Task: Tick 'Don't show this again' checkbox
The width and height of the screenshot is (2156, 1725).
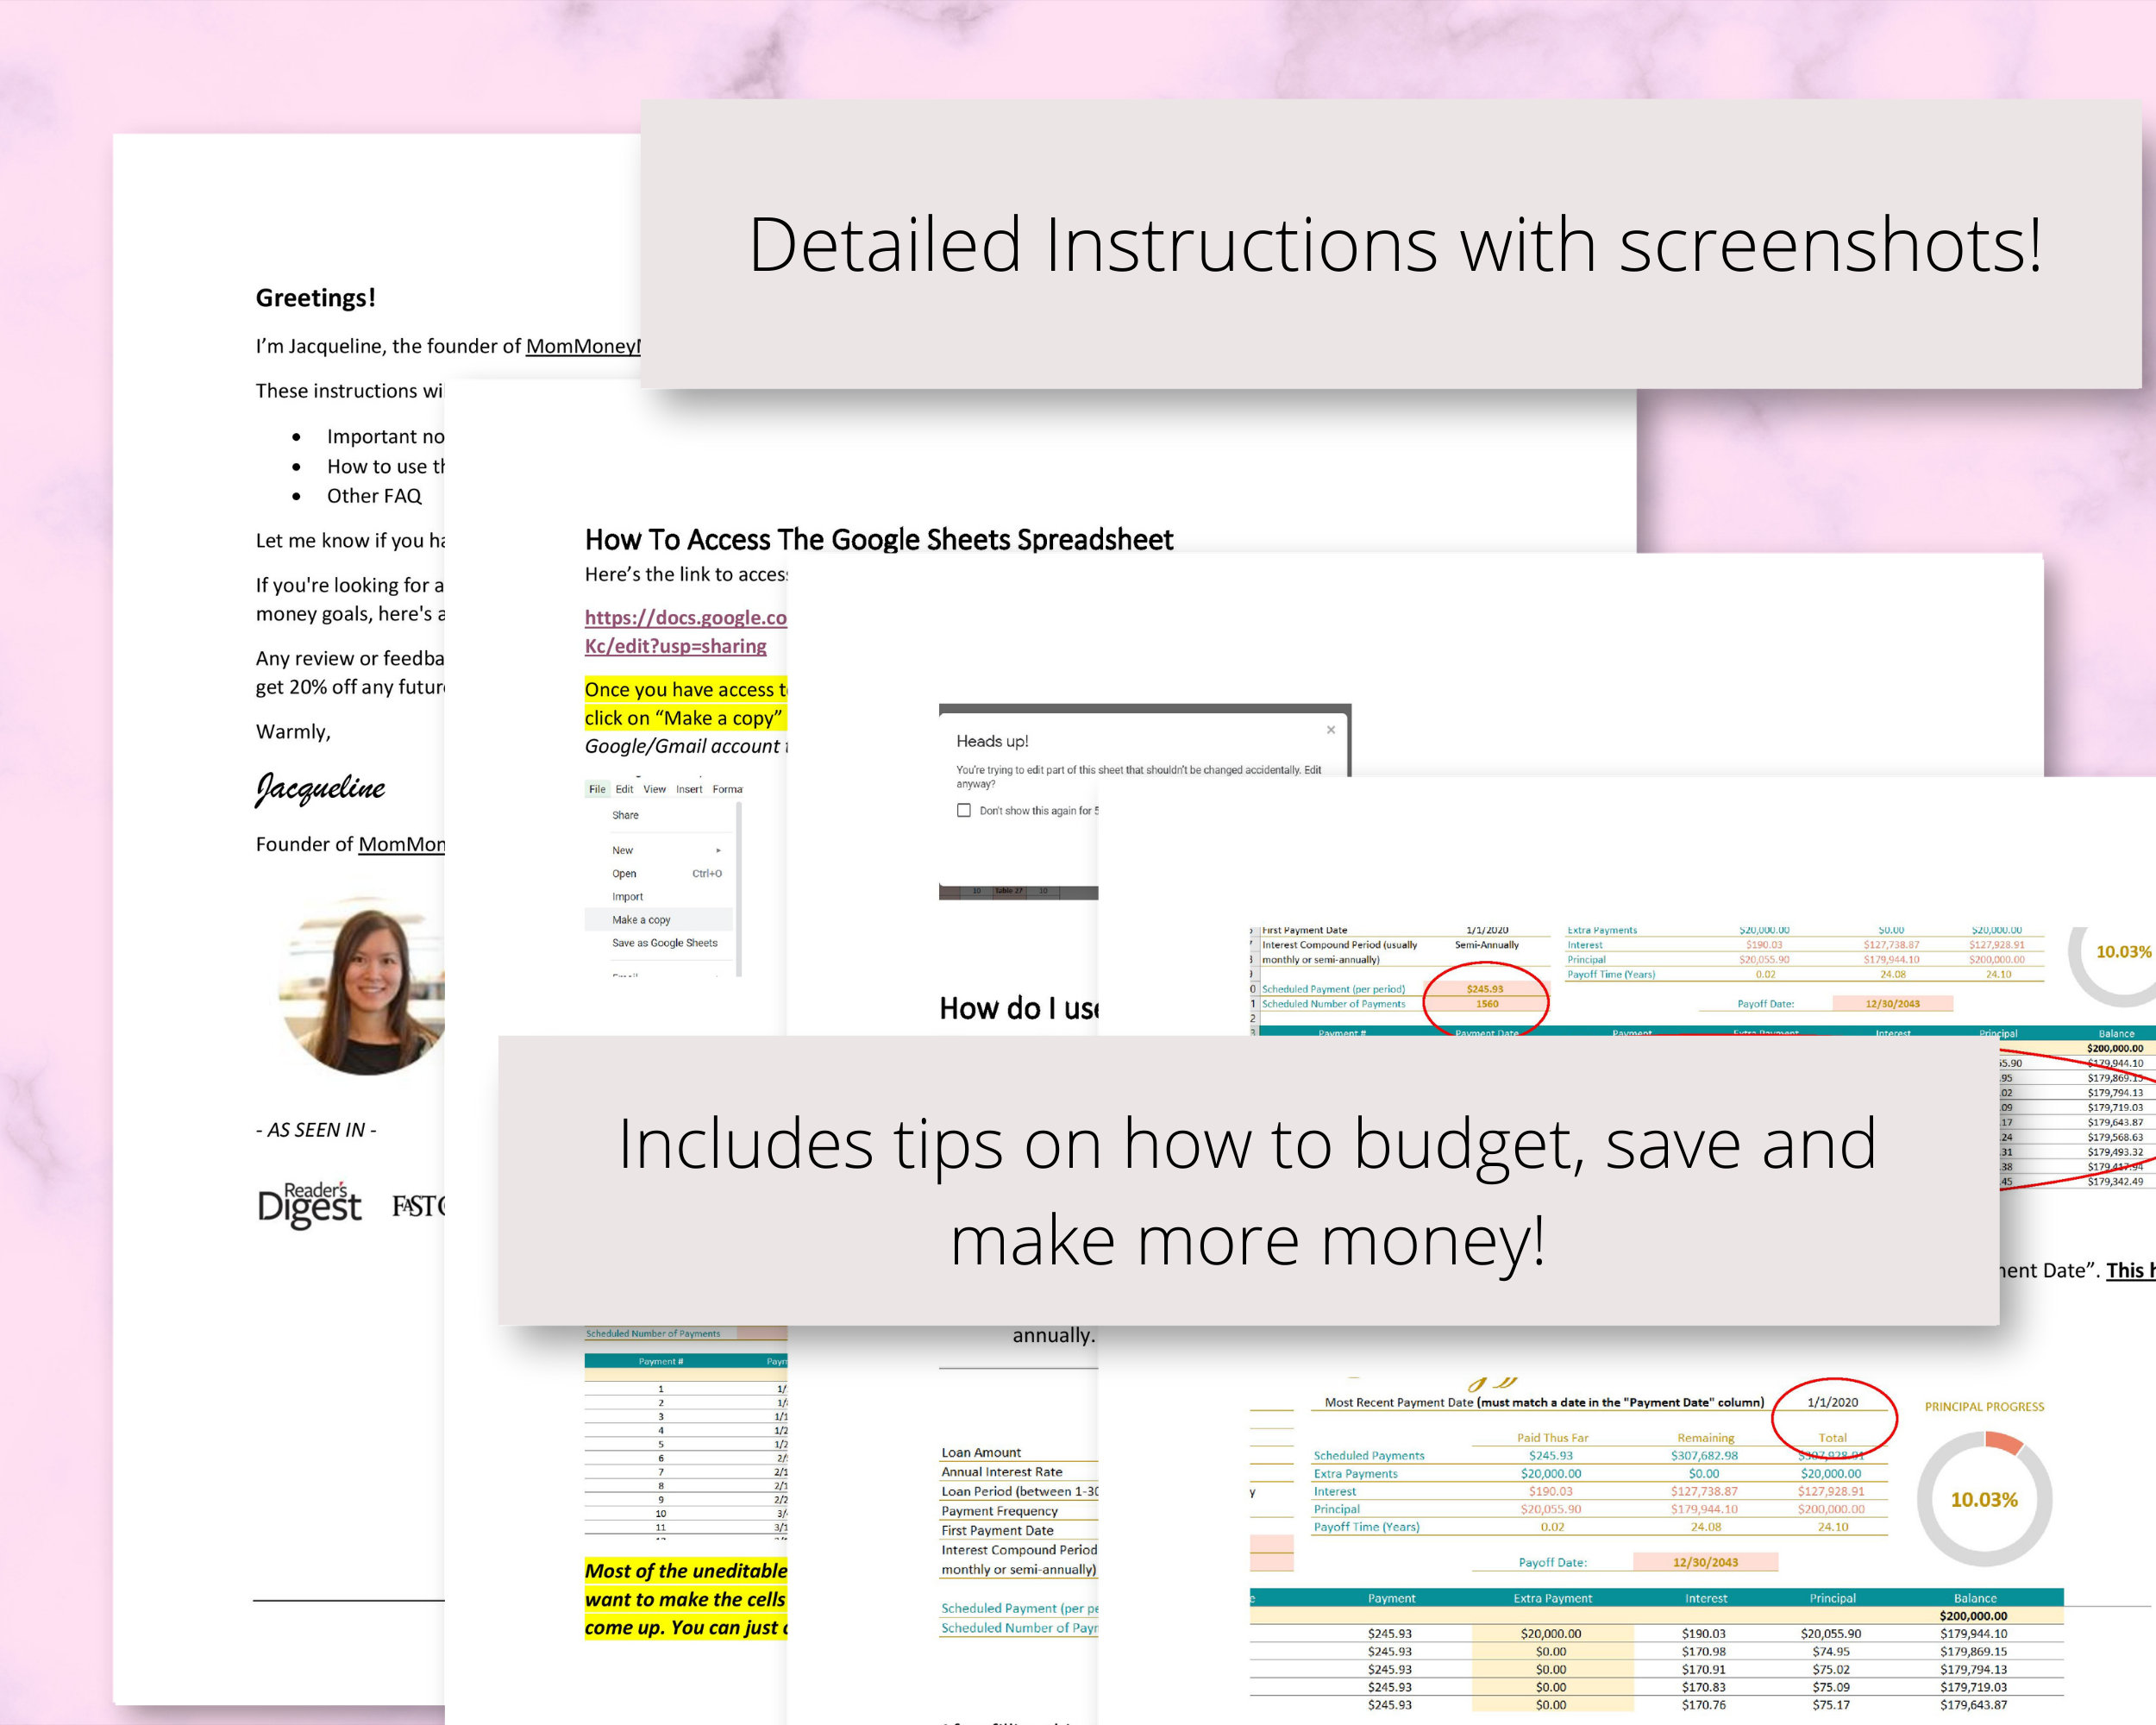Action: (x=964, y=810)
